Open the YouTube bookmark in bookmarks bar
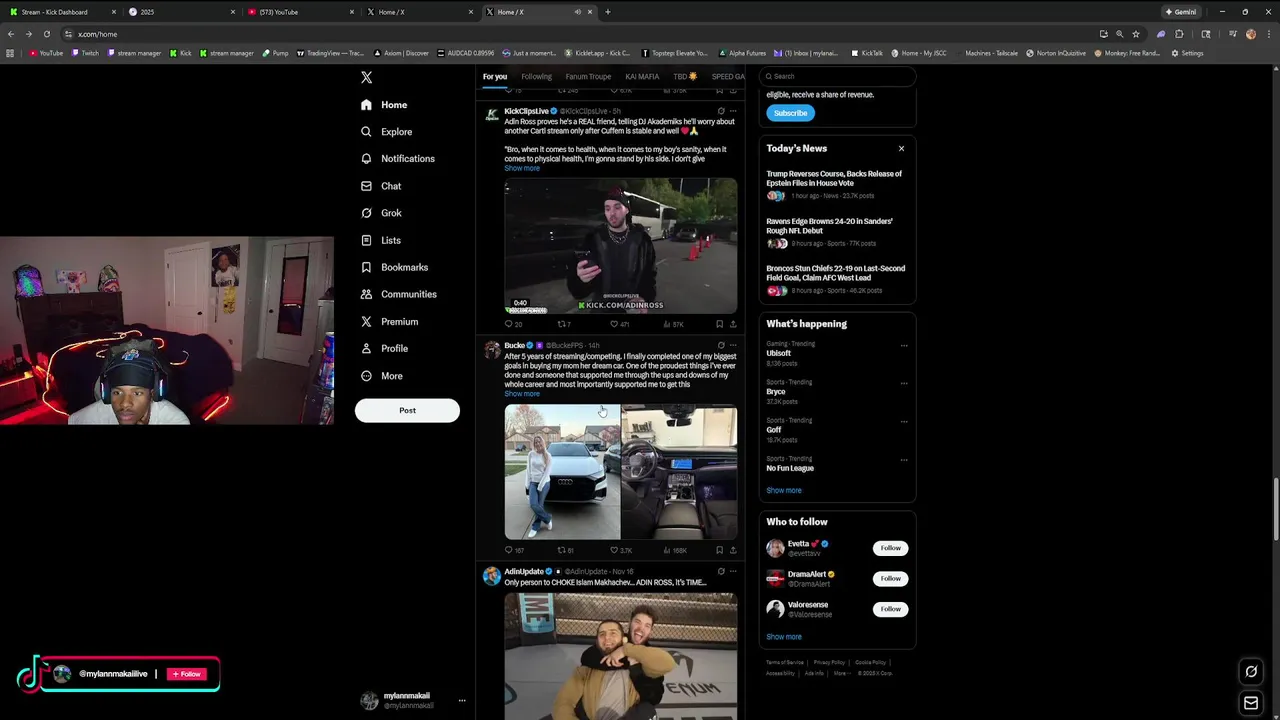 tap(46, 53)
